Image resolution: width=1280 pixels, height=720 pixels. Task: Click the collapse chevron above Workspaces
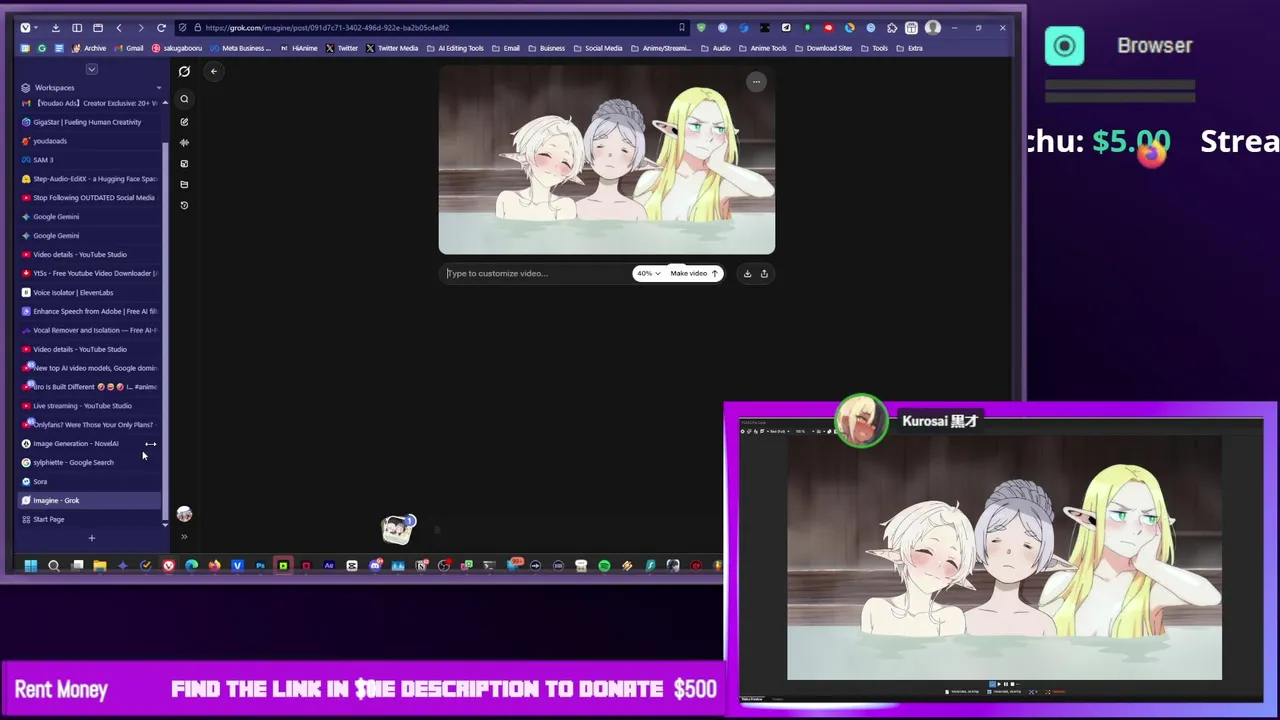(91, 69)
